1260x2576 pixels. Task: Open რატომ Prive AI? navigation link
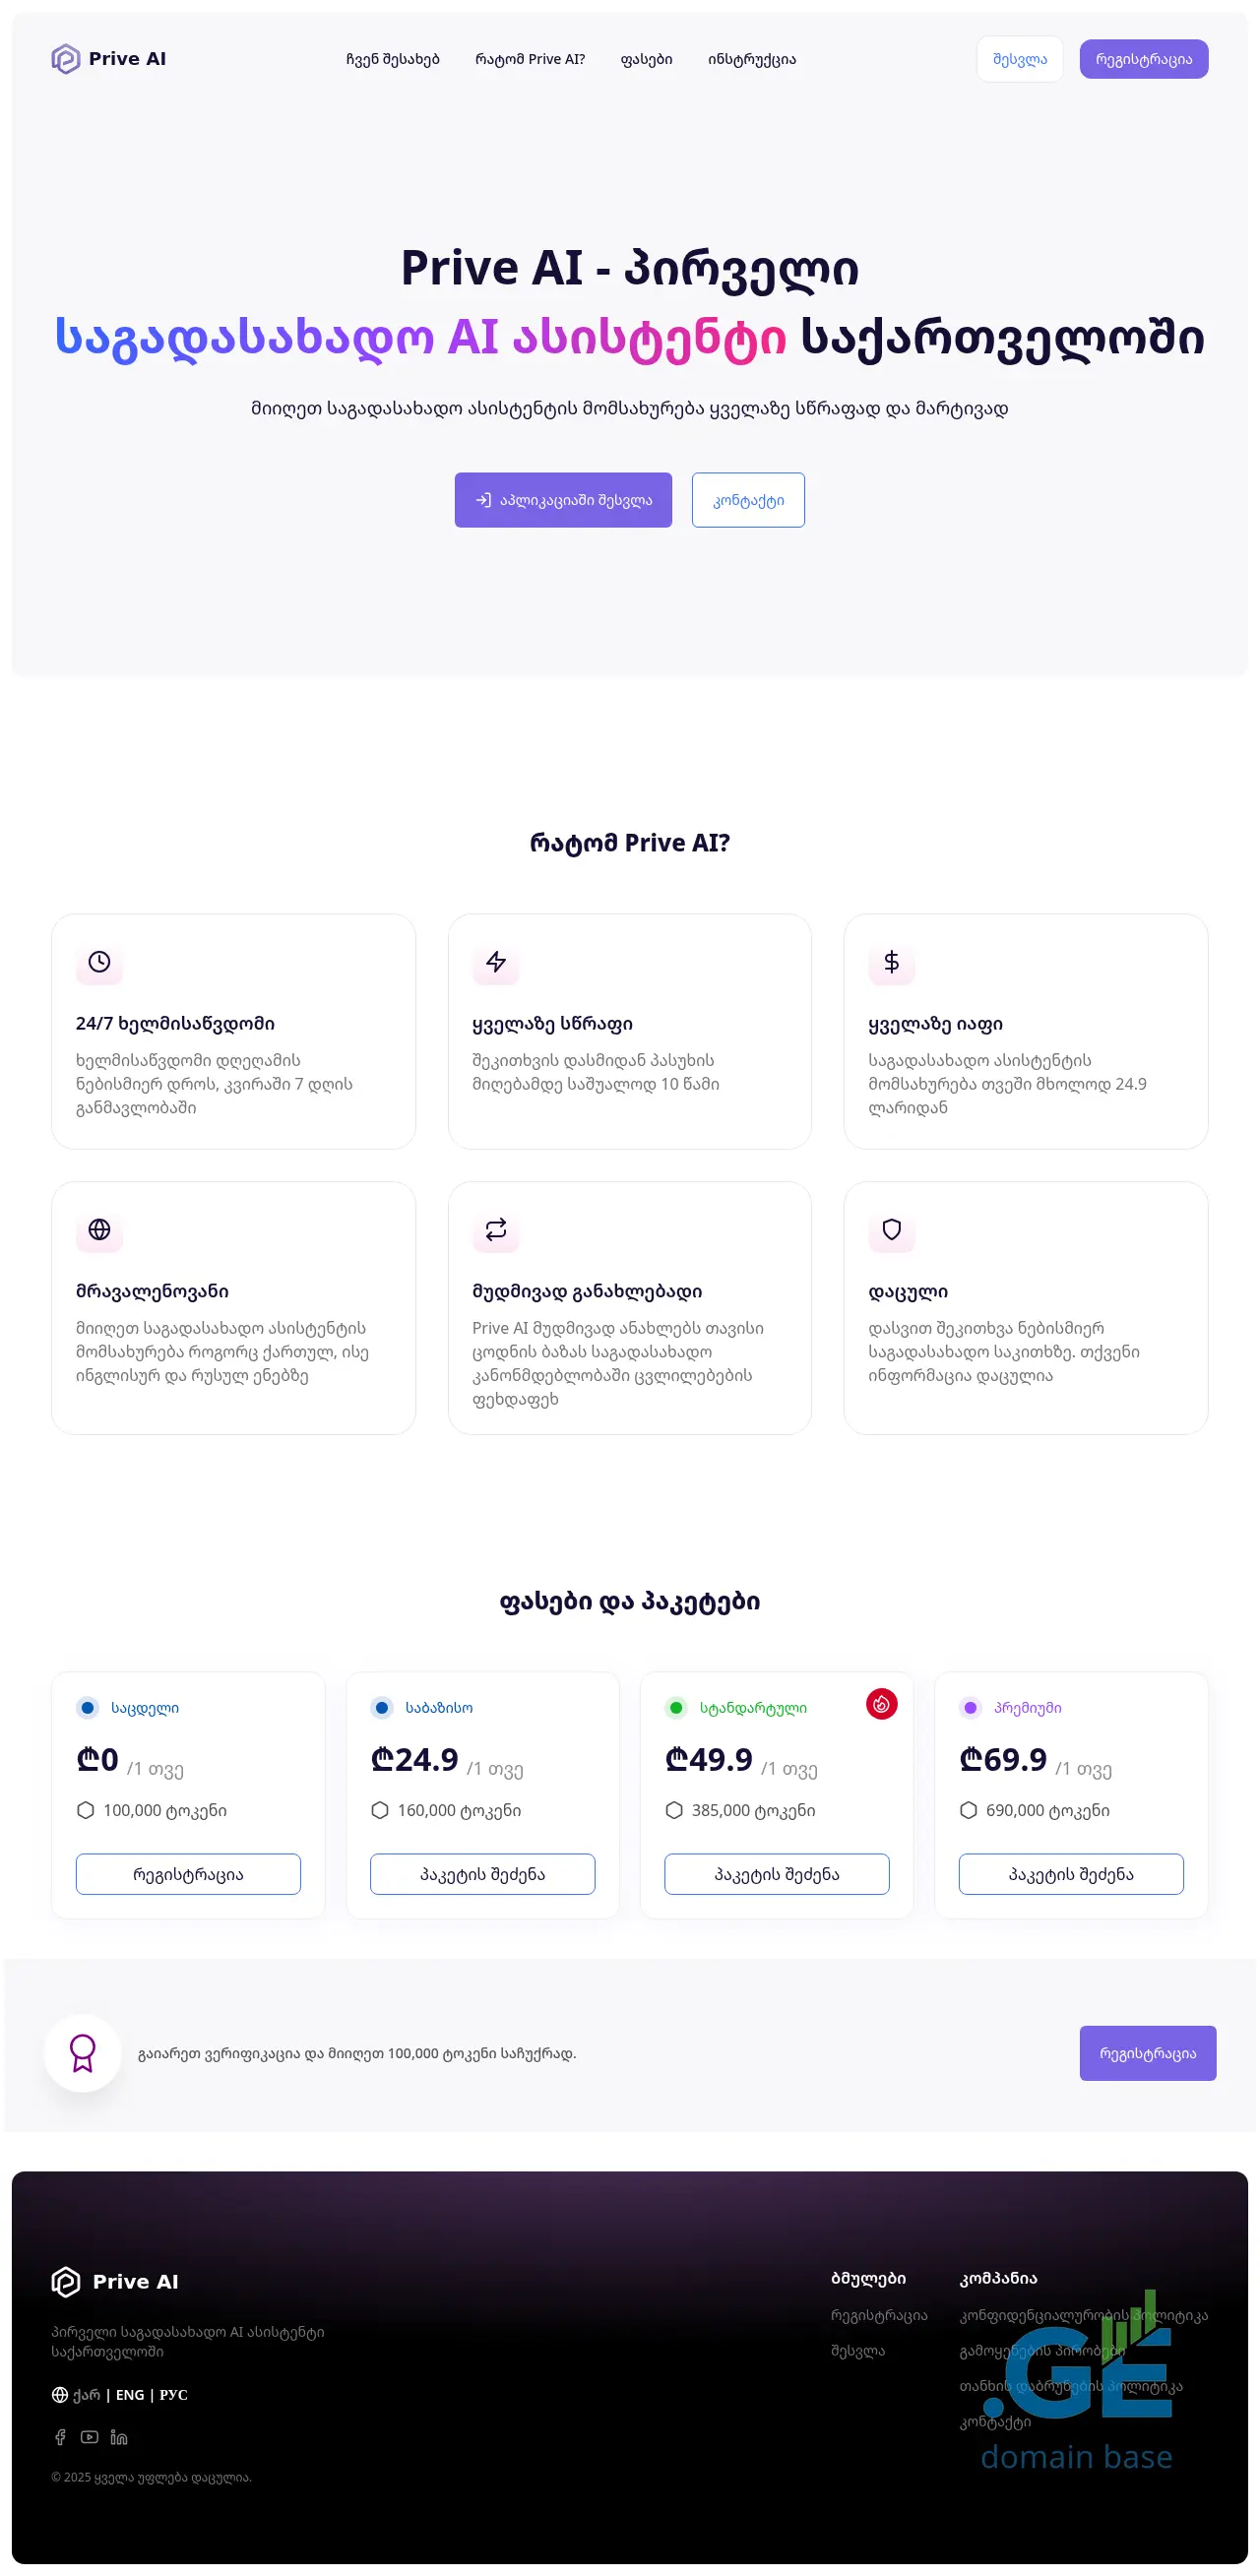click(x=530, y=60)
